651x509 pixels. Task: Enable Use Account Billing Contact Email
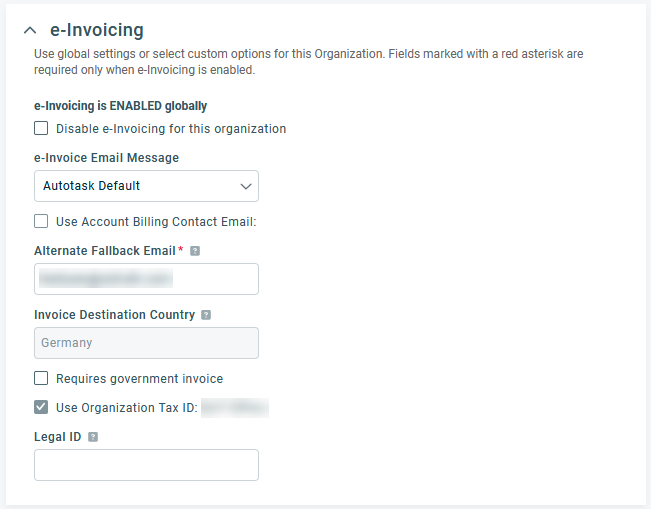(41, 222)
